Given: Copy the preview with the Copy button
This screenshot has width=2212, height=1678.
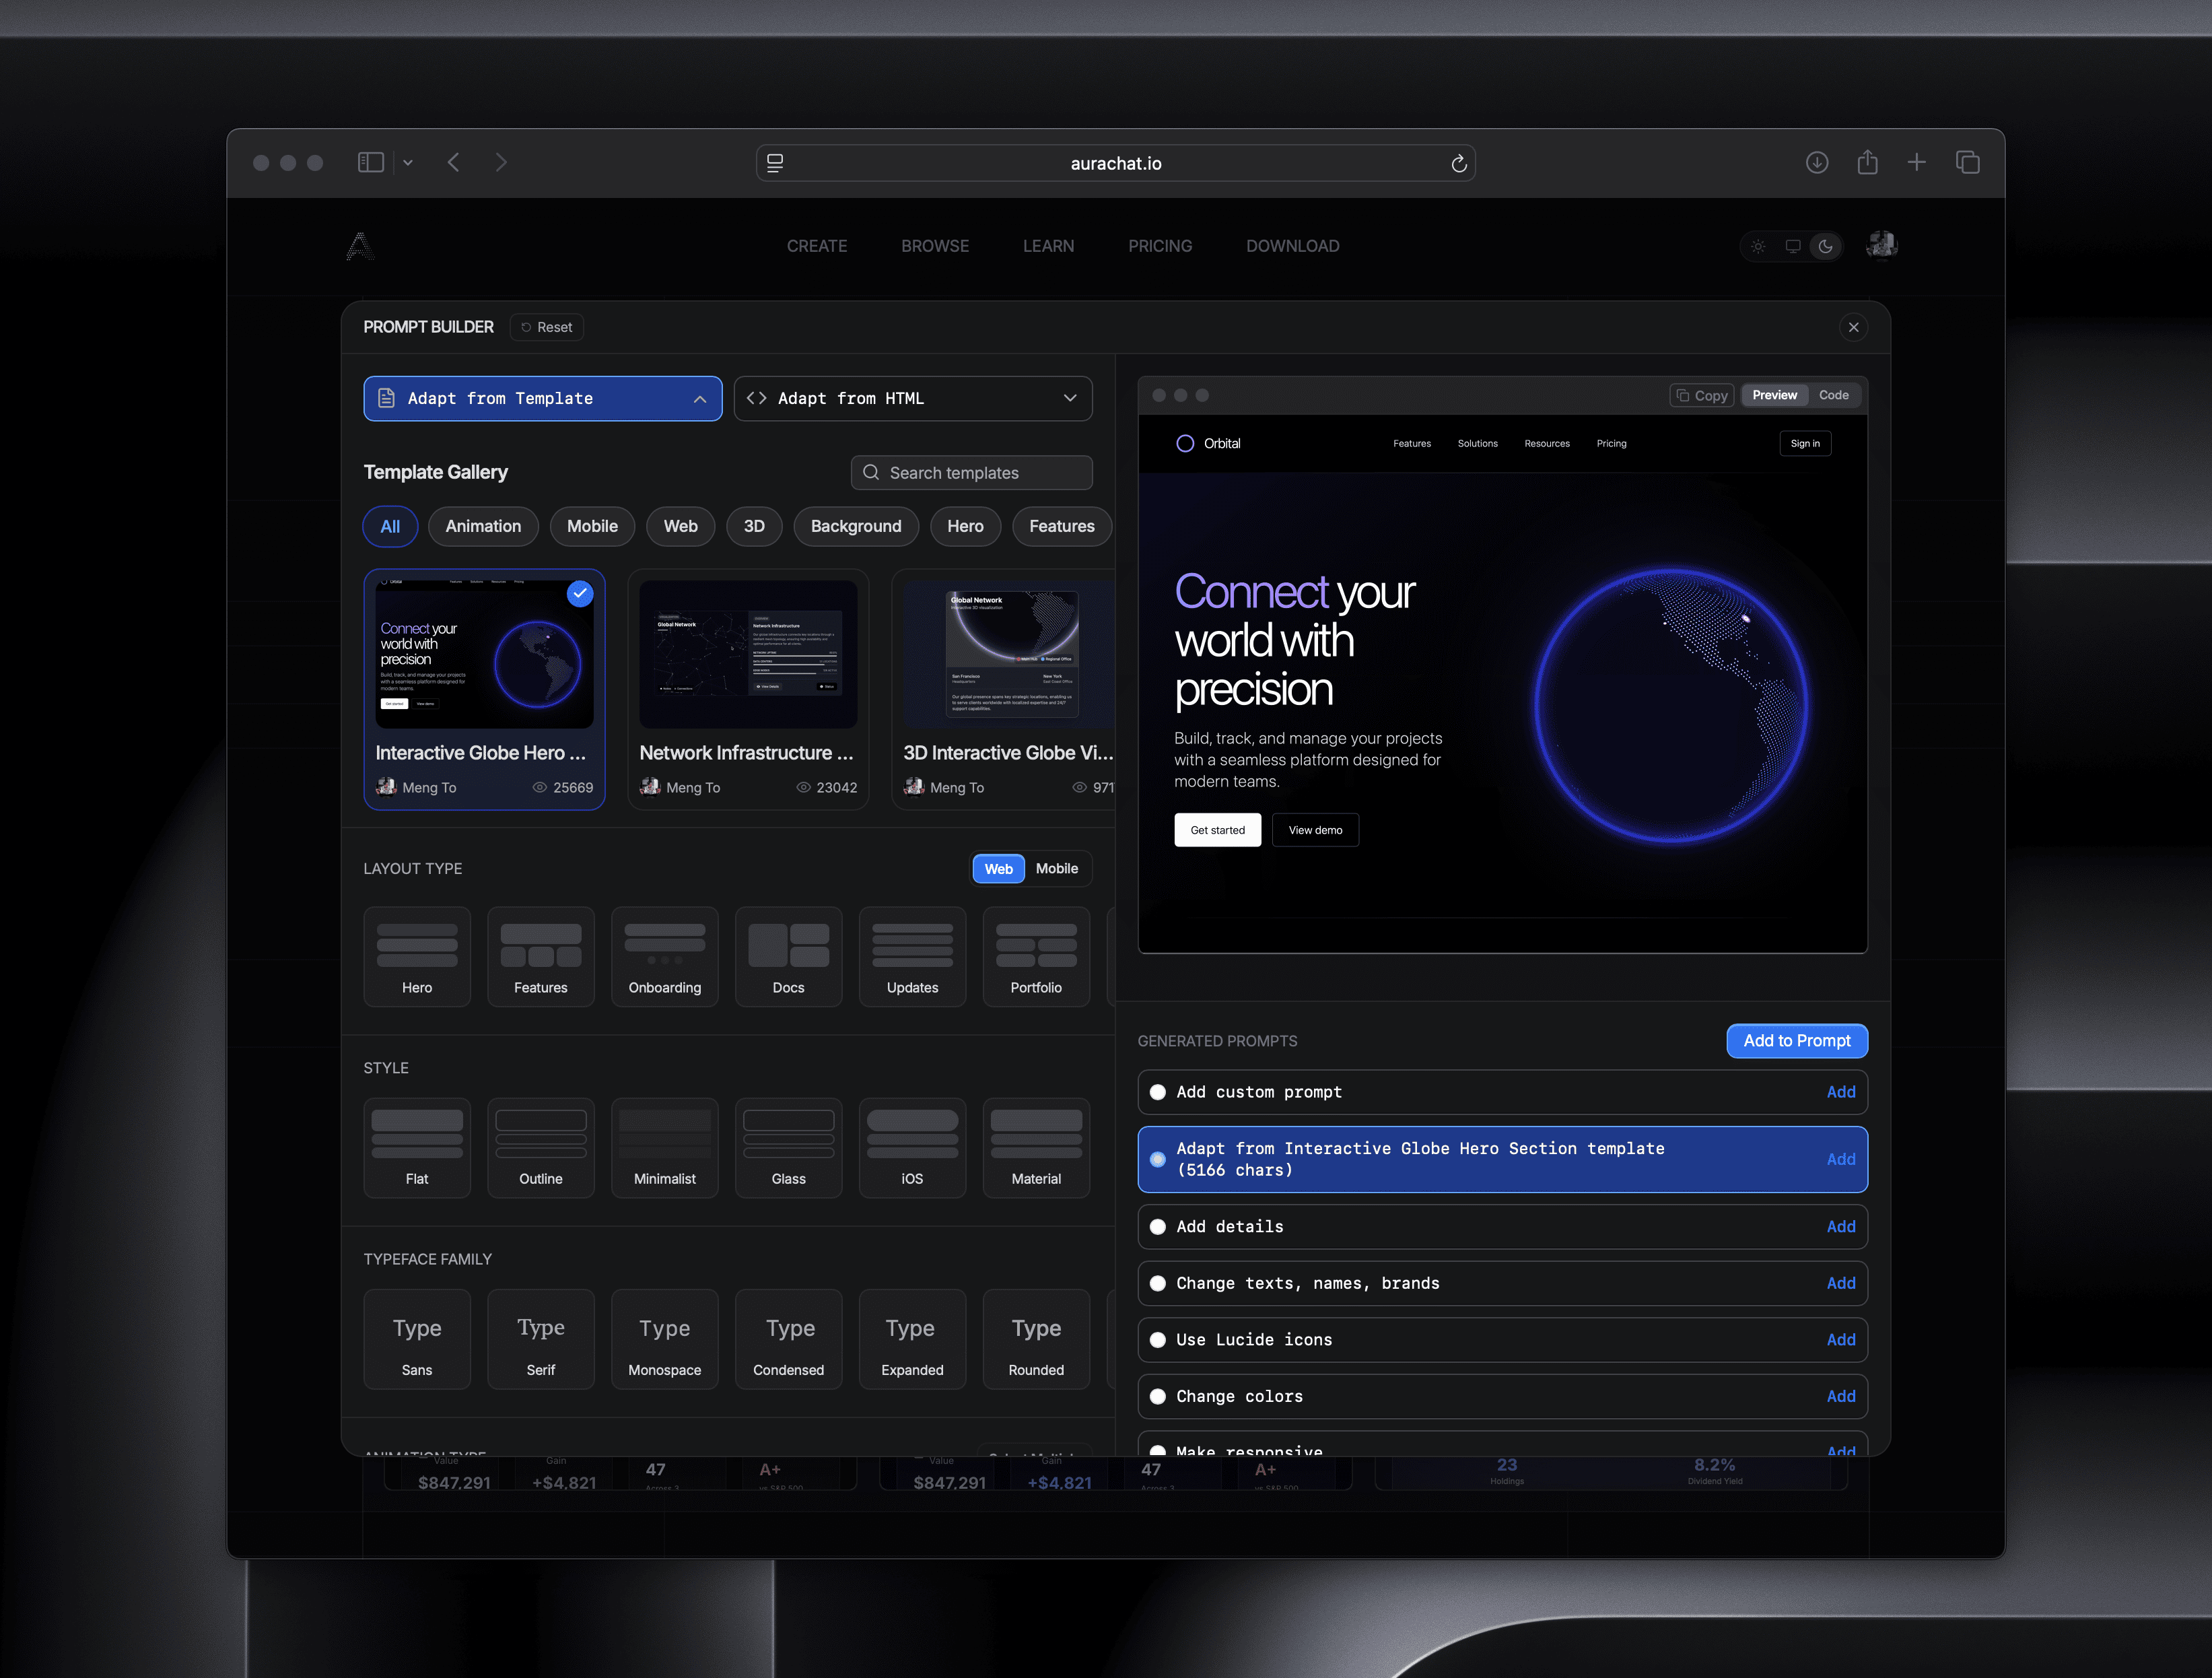Looking at the screenshot, I should tap(1702, 395).
